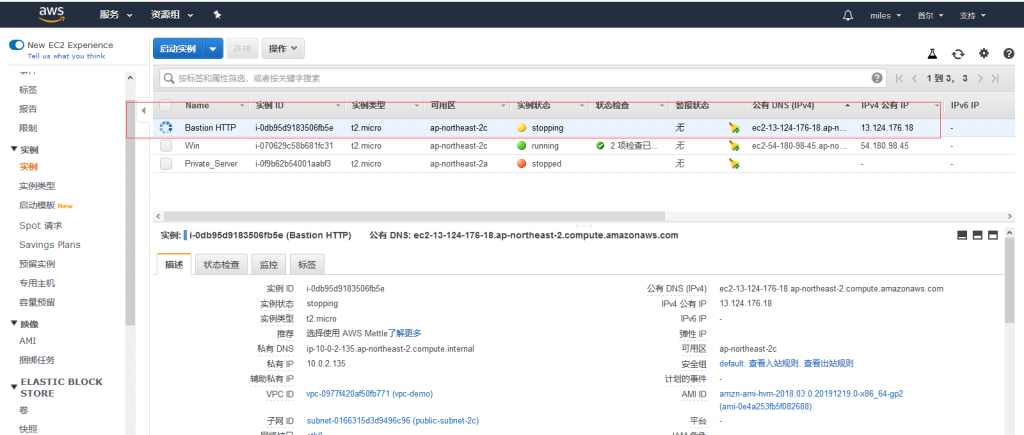
Task: Open 实例类型 in the sidebar
Action: (37, 186)
